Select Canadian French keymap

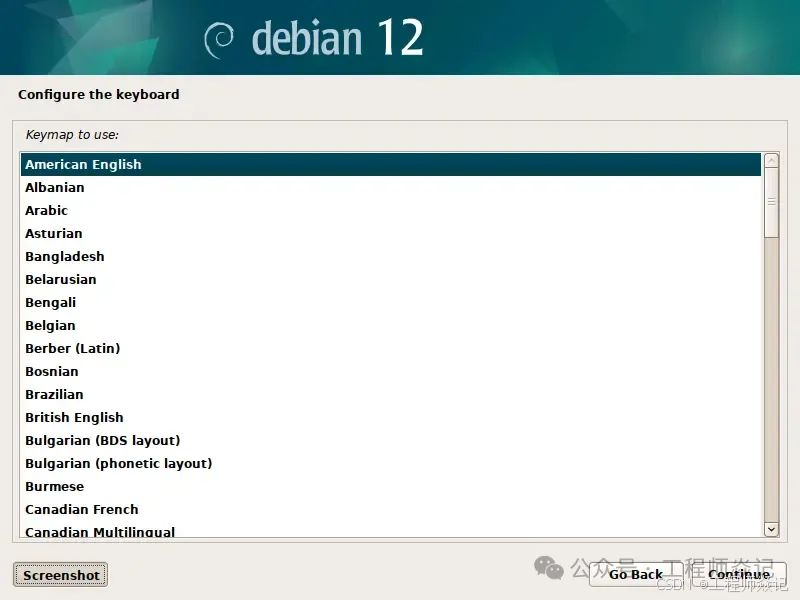pos(391,509)
